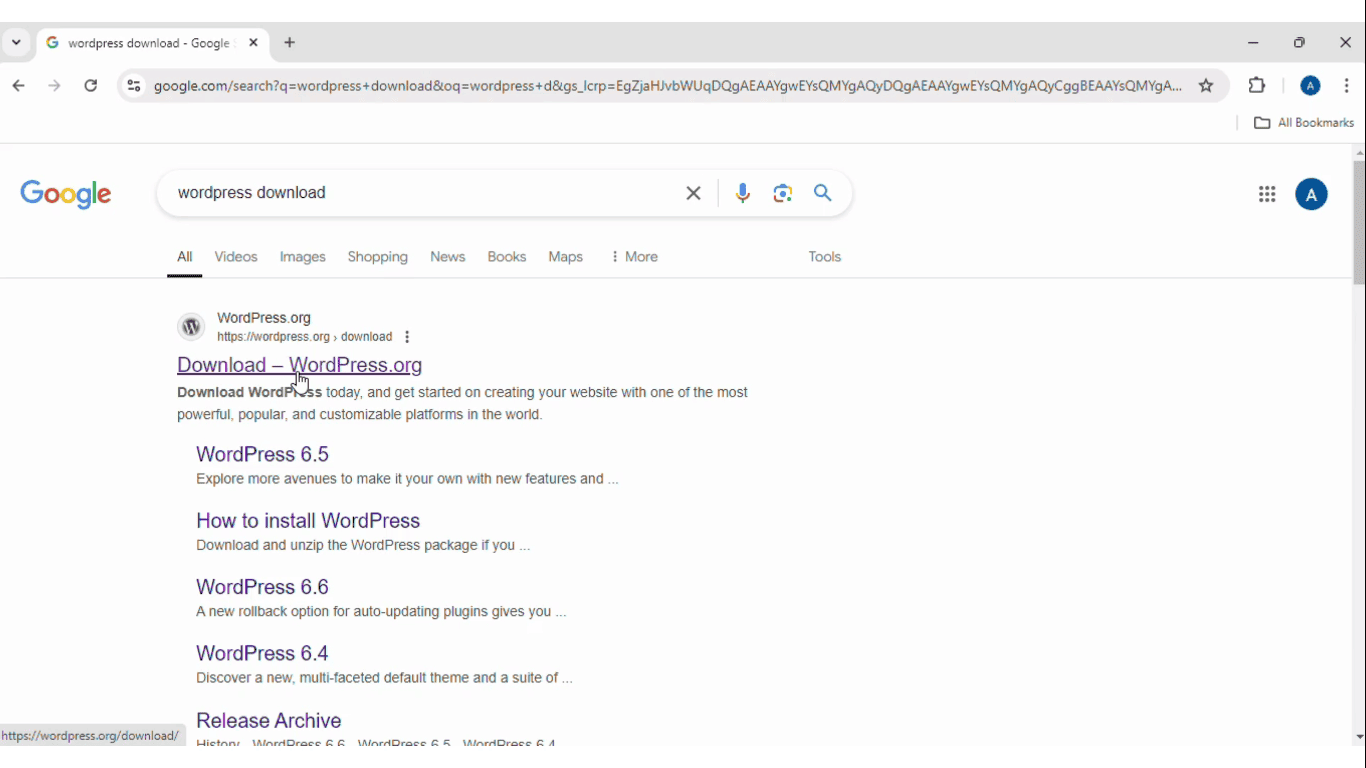Go to the Google logo homepage

[66, 194]
